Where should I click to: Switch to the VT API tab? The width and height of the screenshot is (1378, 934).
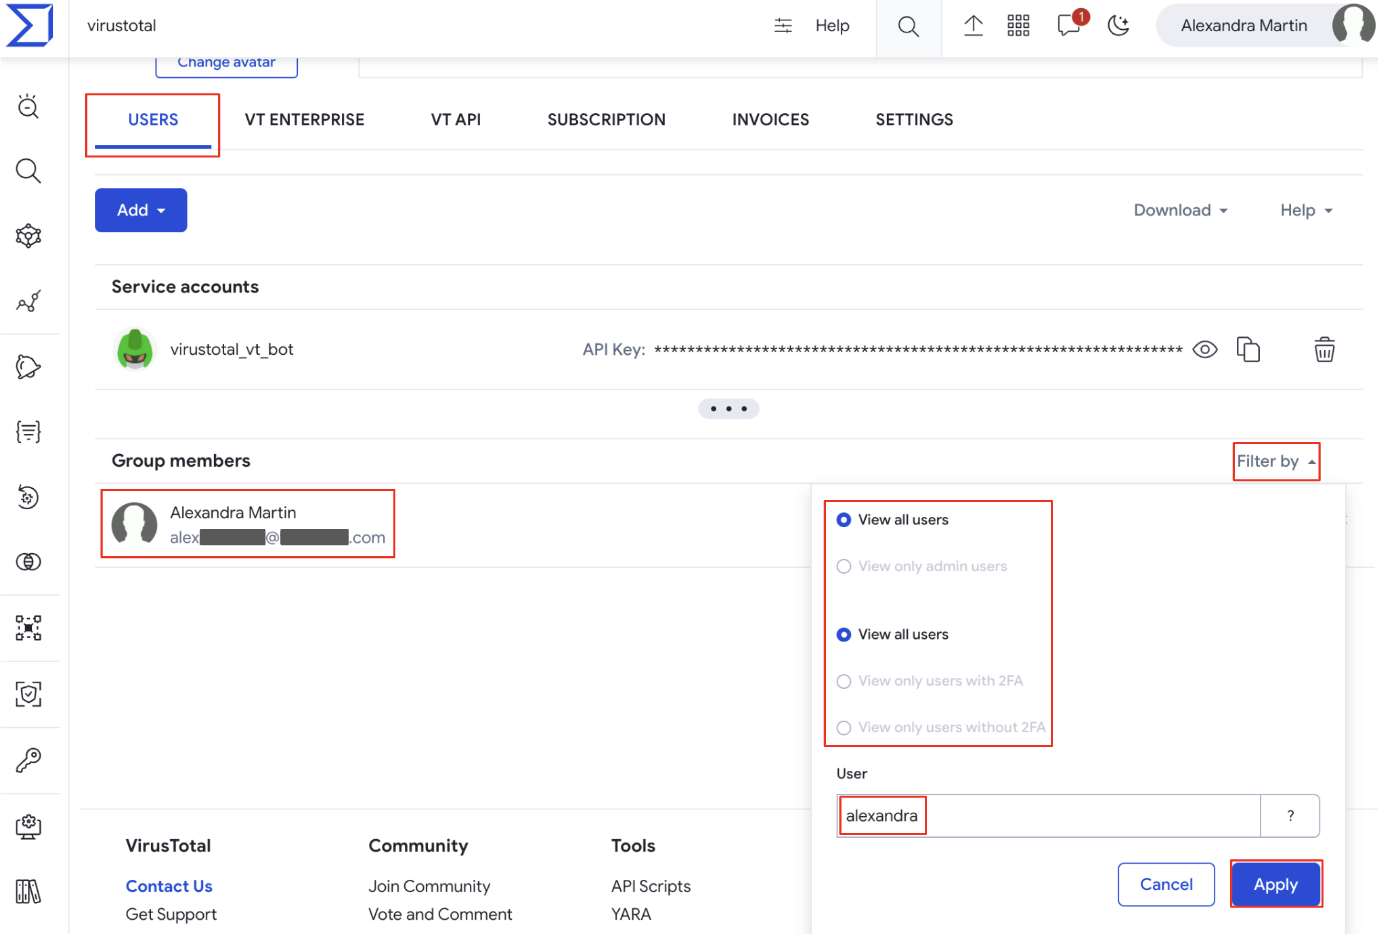[456, 120]
